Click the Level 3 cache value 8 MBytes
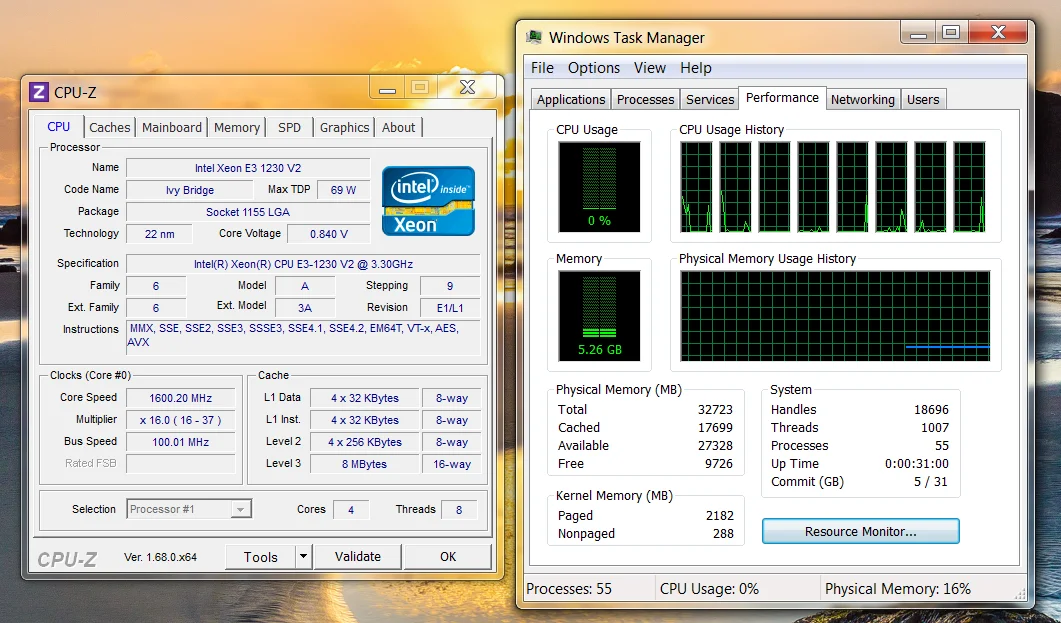The width and height of the screenshot is (1061, 623). tap(365, 464)
